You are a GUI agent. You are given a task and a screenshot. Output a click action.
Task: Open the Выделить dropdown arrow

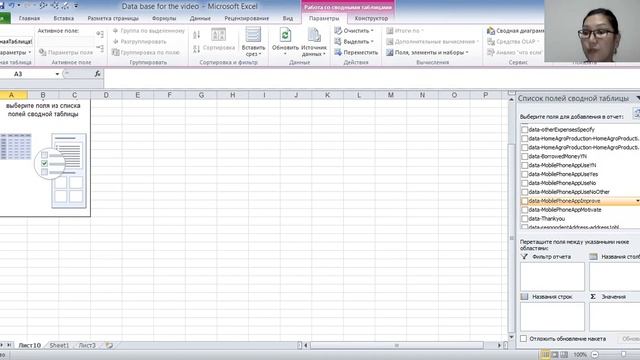click(x=372, y=42)
